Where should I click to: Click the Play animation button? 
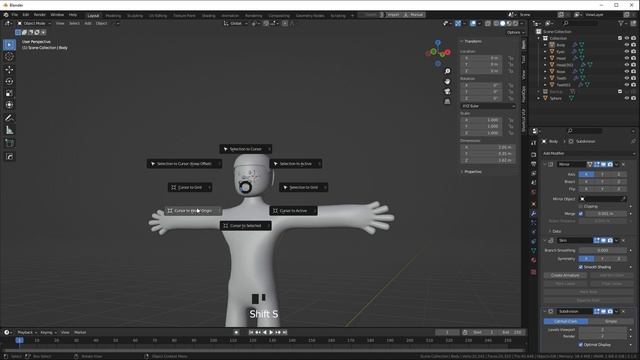[271, 332]
